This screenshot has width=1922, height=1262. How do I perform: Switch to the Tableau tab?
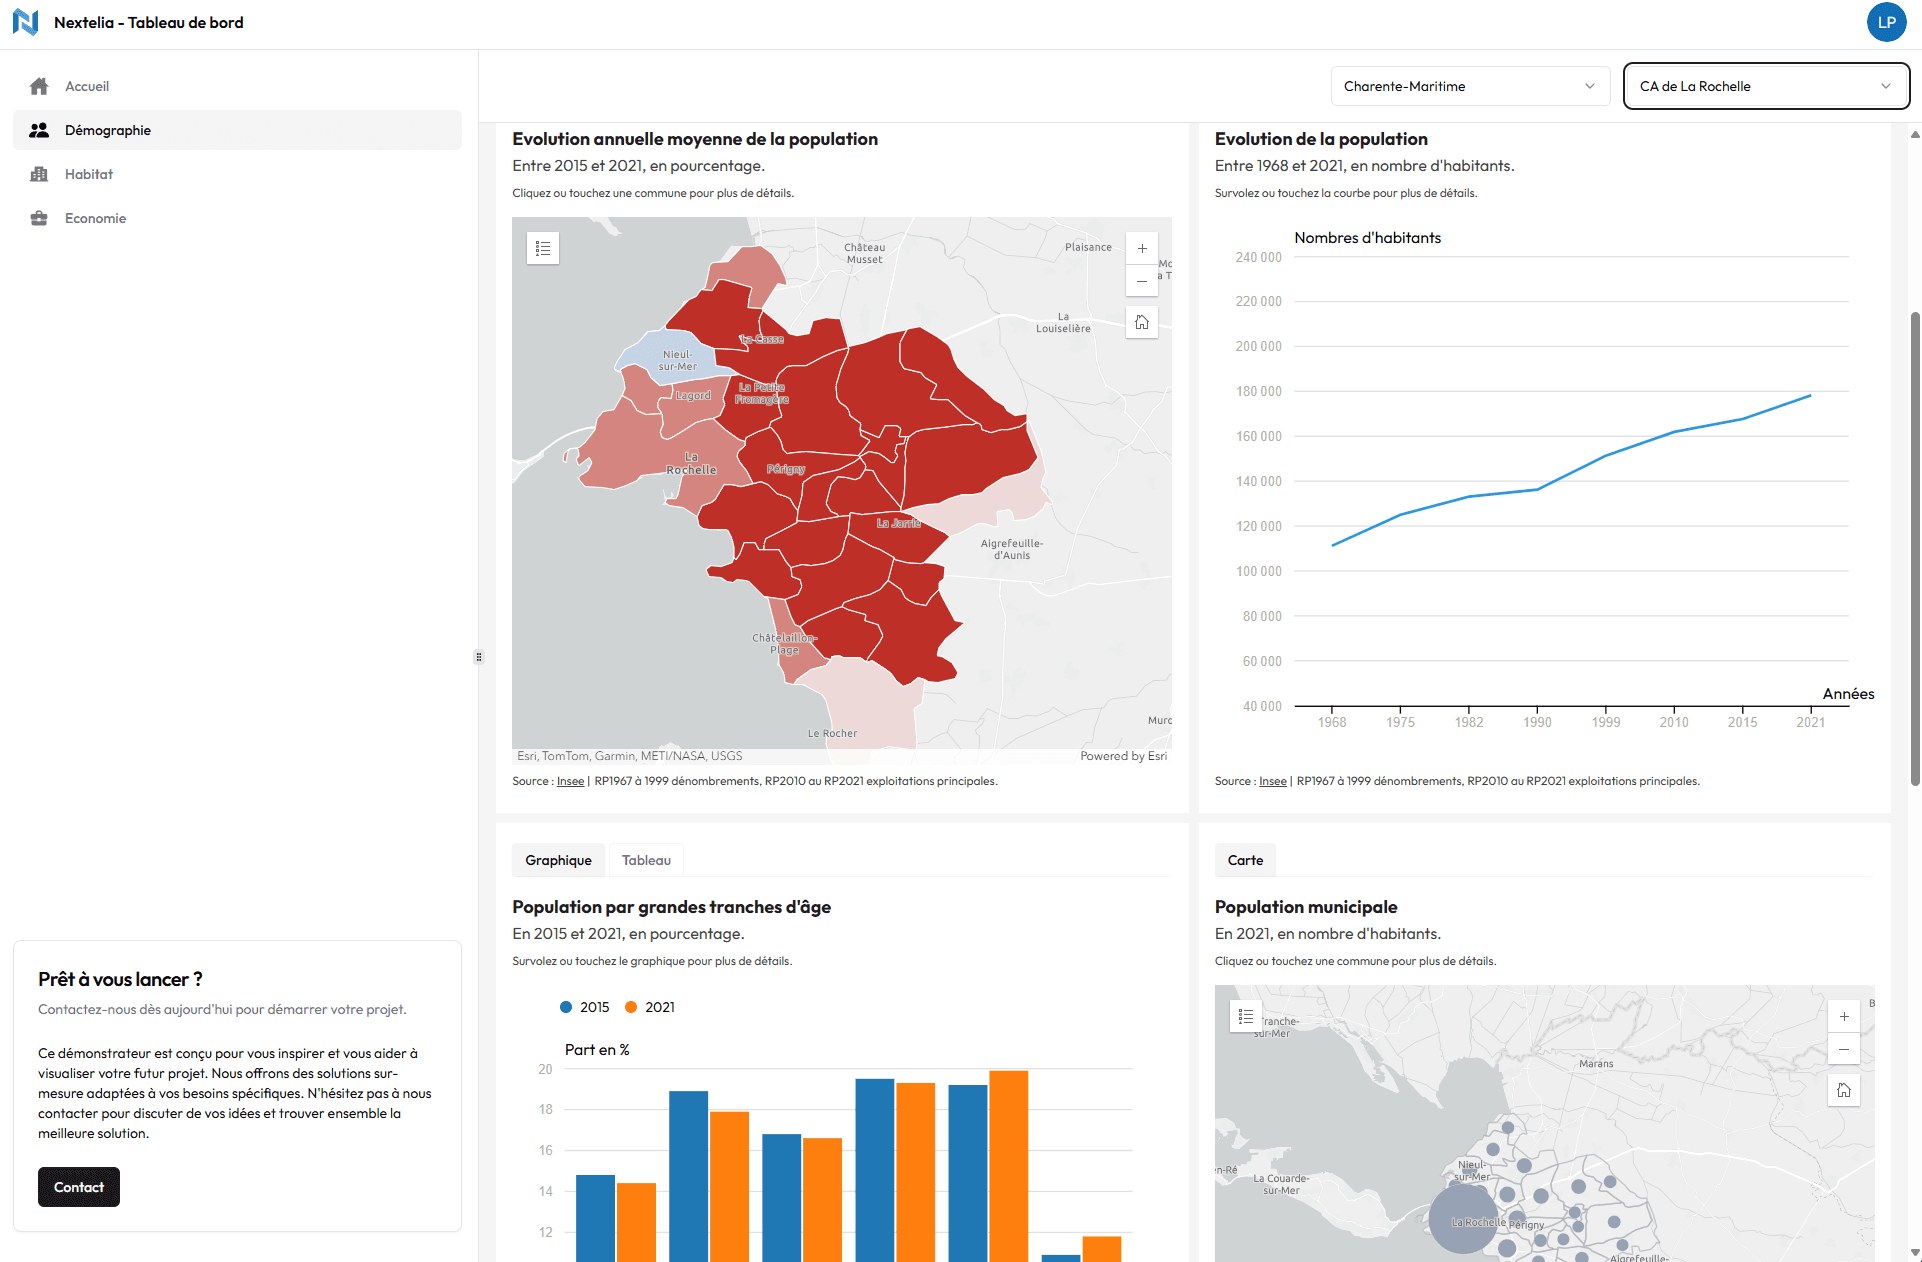click(x=646, y=860)
